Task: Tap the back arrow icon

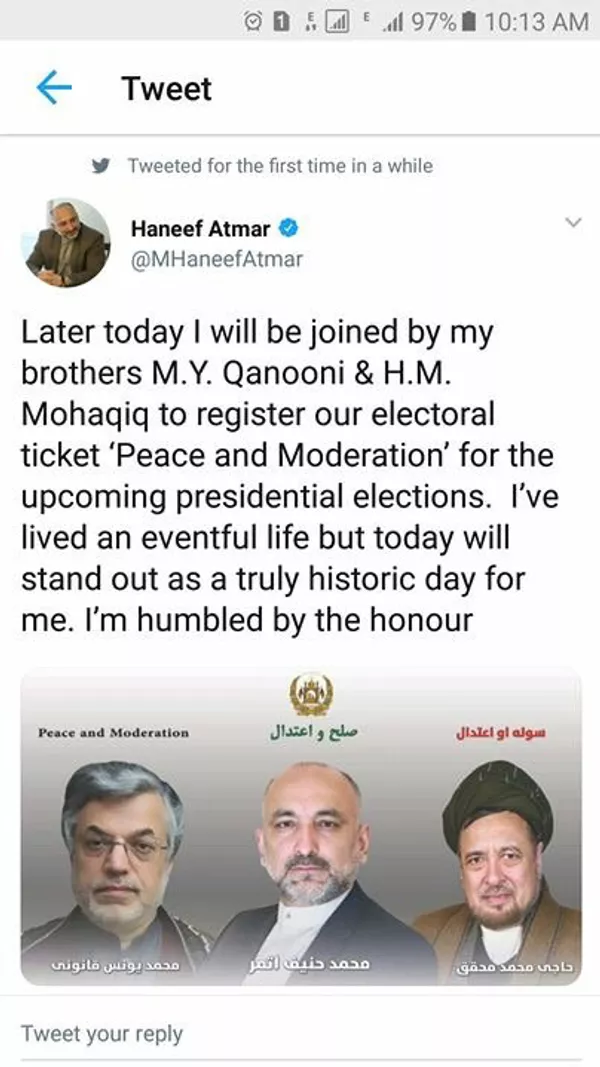Action: click(x=54, y=88)
